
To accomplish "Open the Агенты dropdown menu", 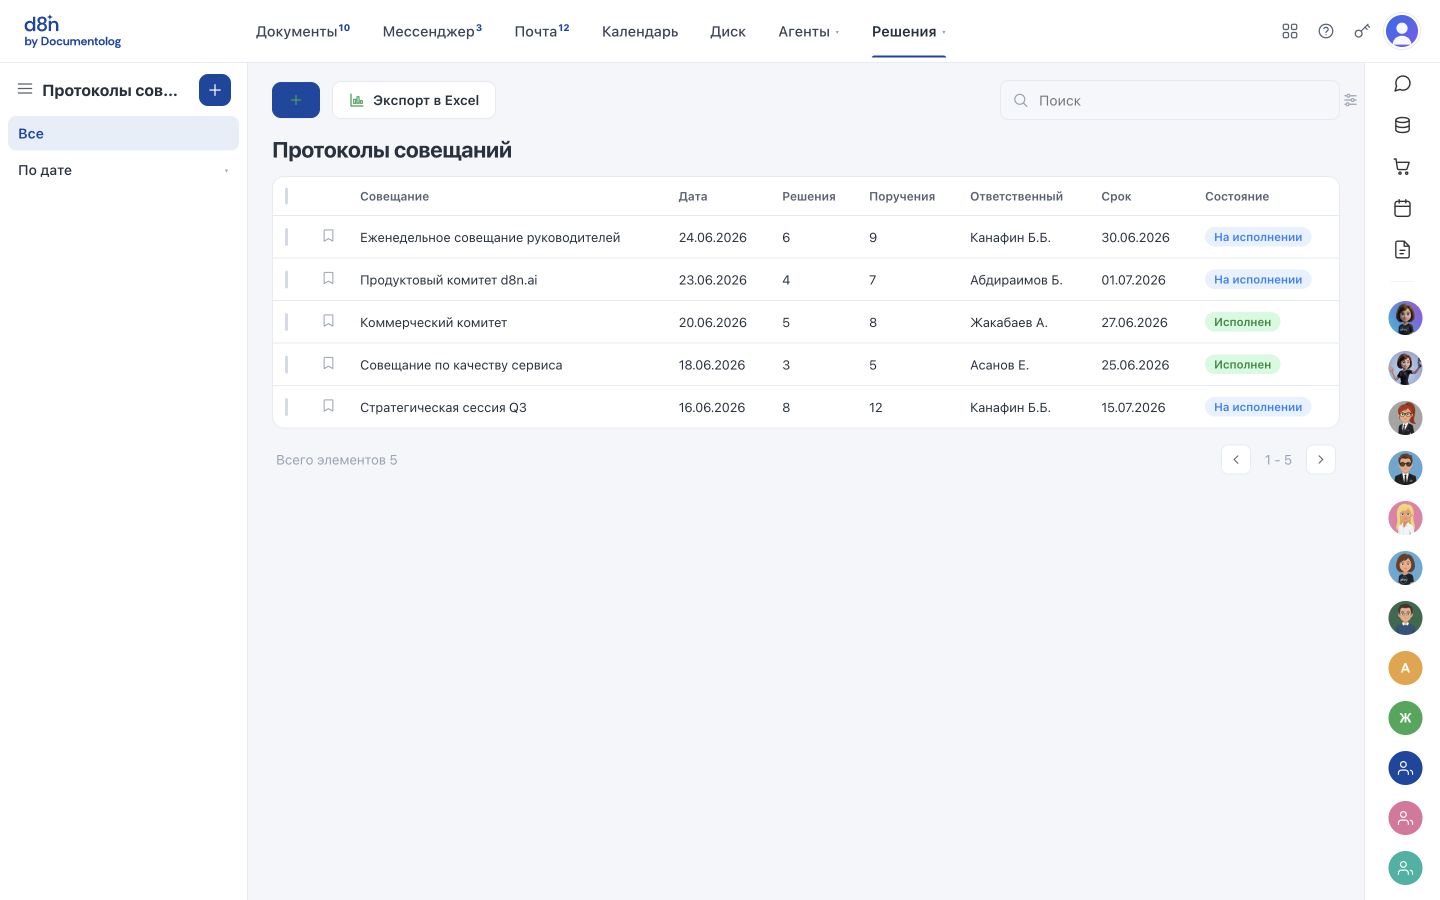I will pyautogui.click(x=808, y=32).
